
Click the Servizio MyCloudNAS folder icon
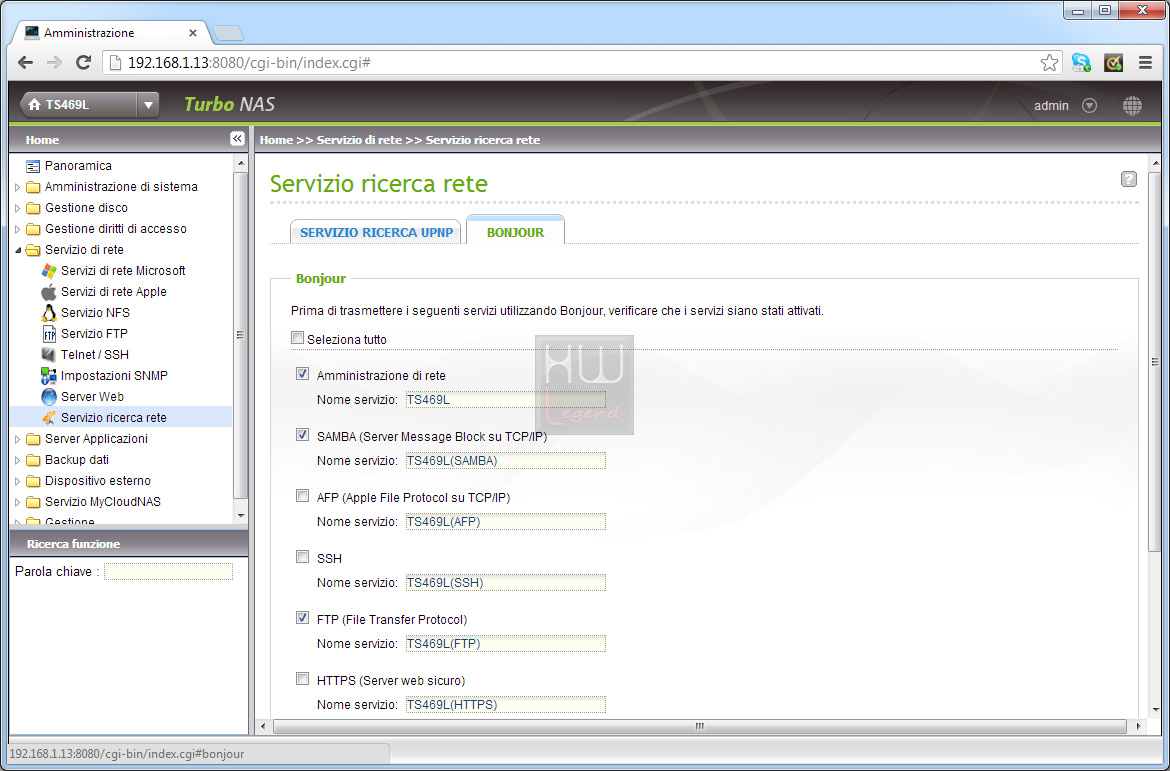click(x=33, y=502)
